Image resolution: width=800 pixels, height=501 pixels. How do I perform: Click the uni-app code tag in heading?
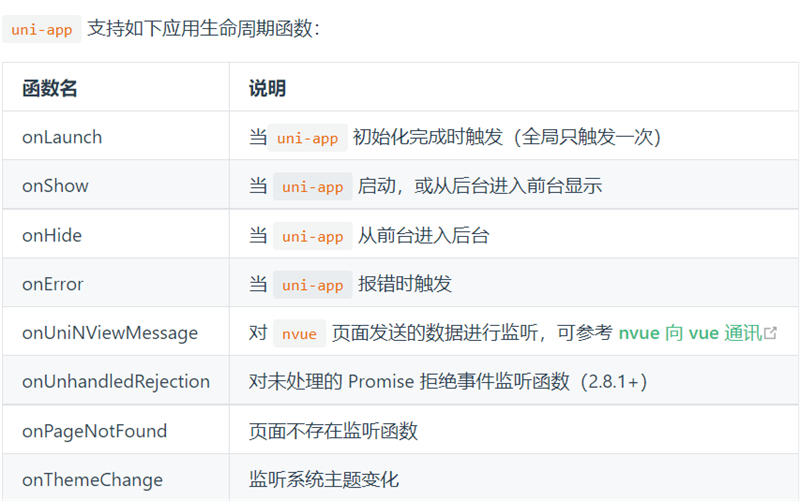coord(42,29)
